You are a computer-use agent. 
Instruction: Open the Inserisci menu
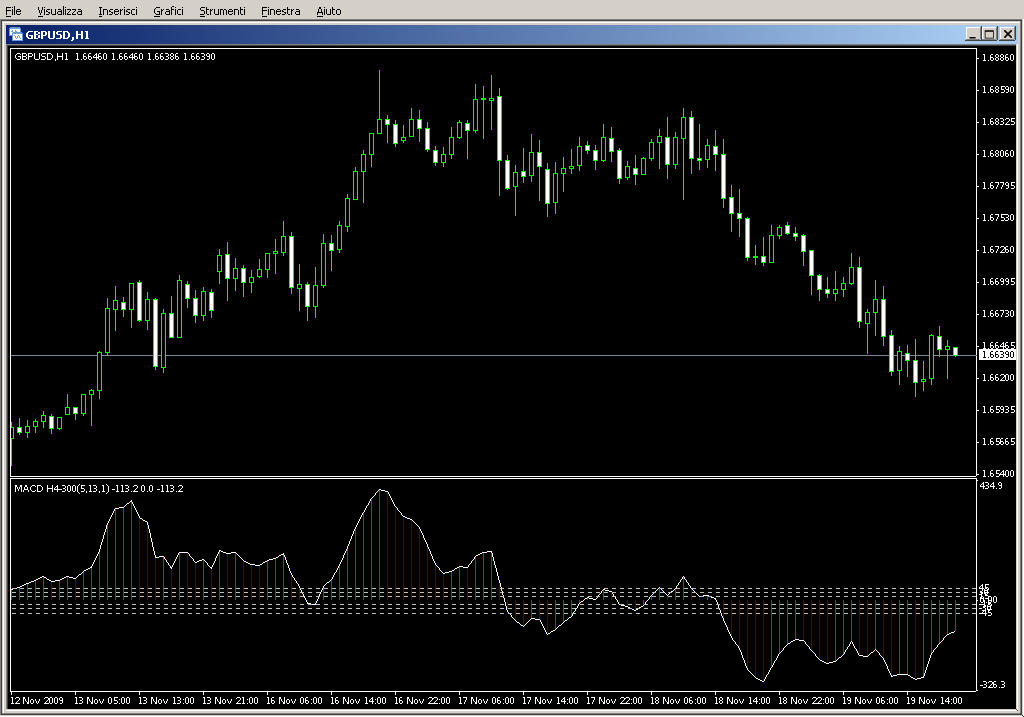pos(118,11)
